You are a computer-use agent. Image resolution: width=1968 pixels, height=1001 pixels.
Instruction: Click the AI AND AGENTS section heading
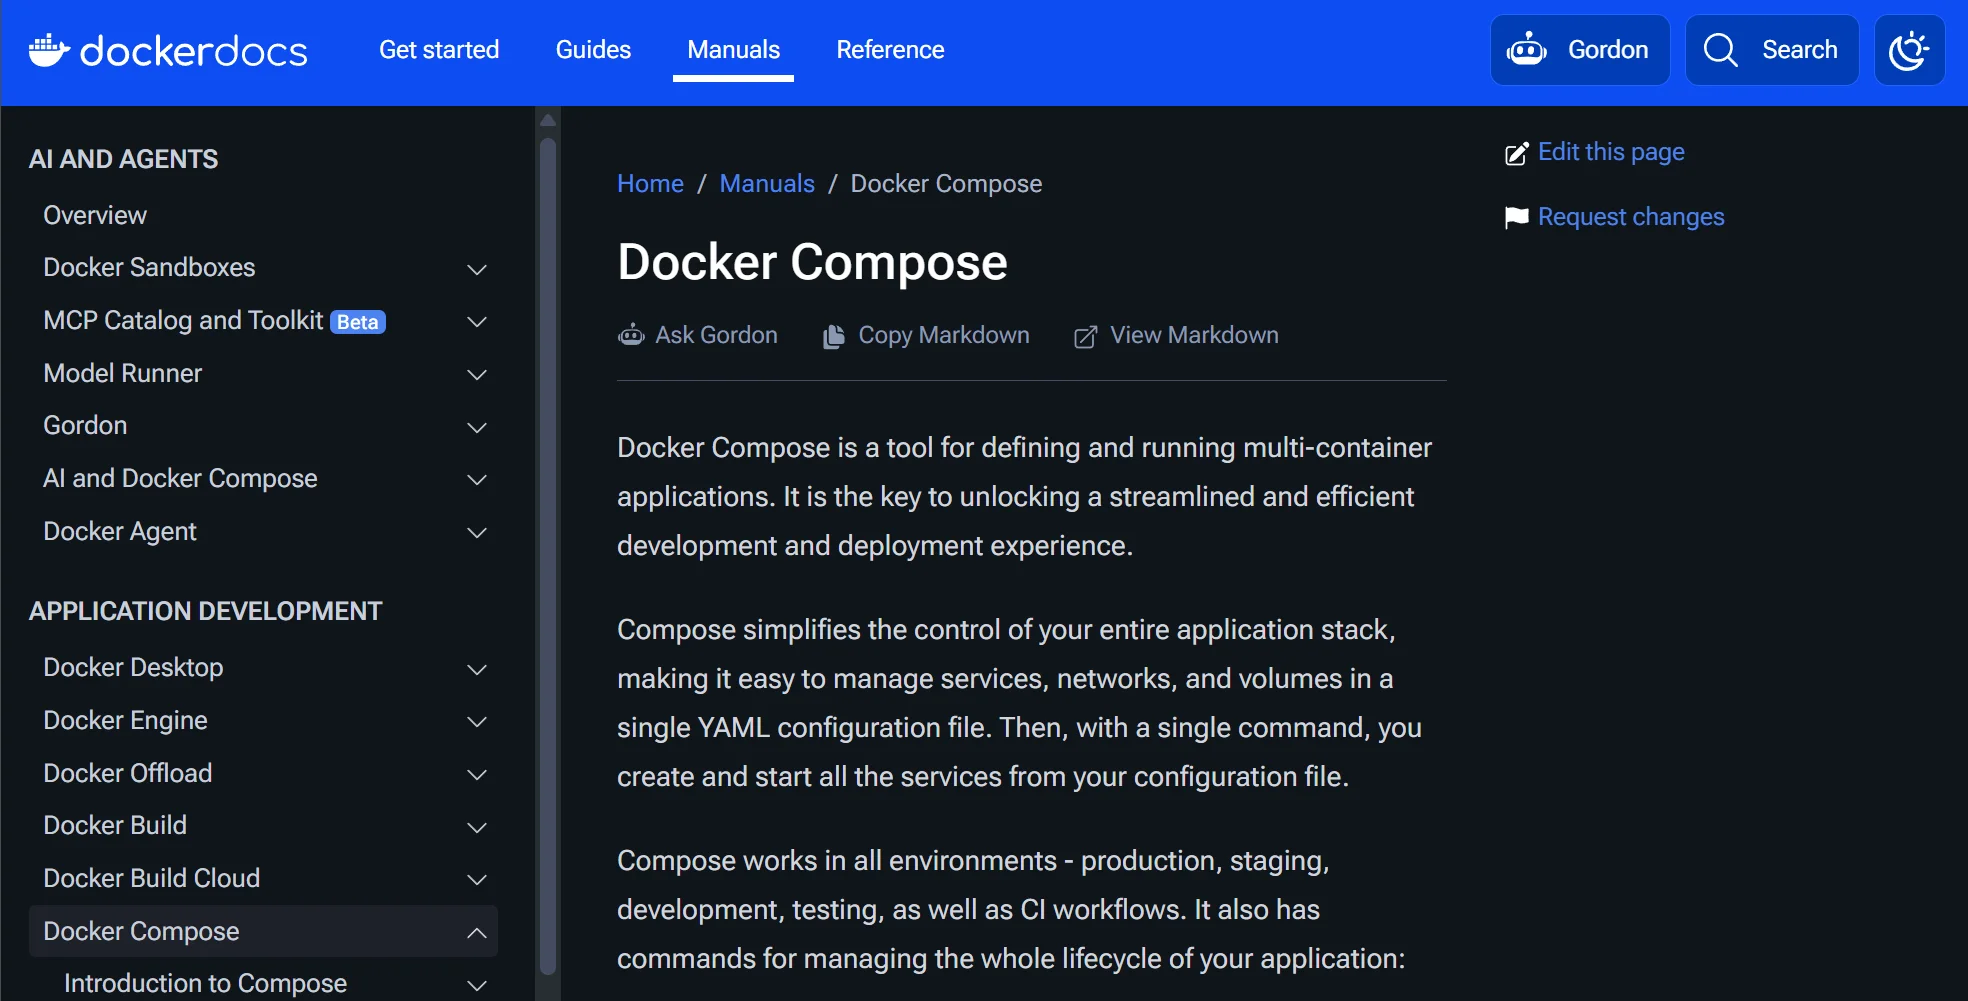pyautogui.click(x=123, y=159)
